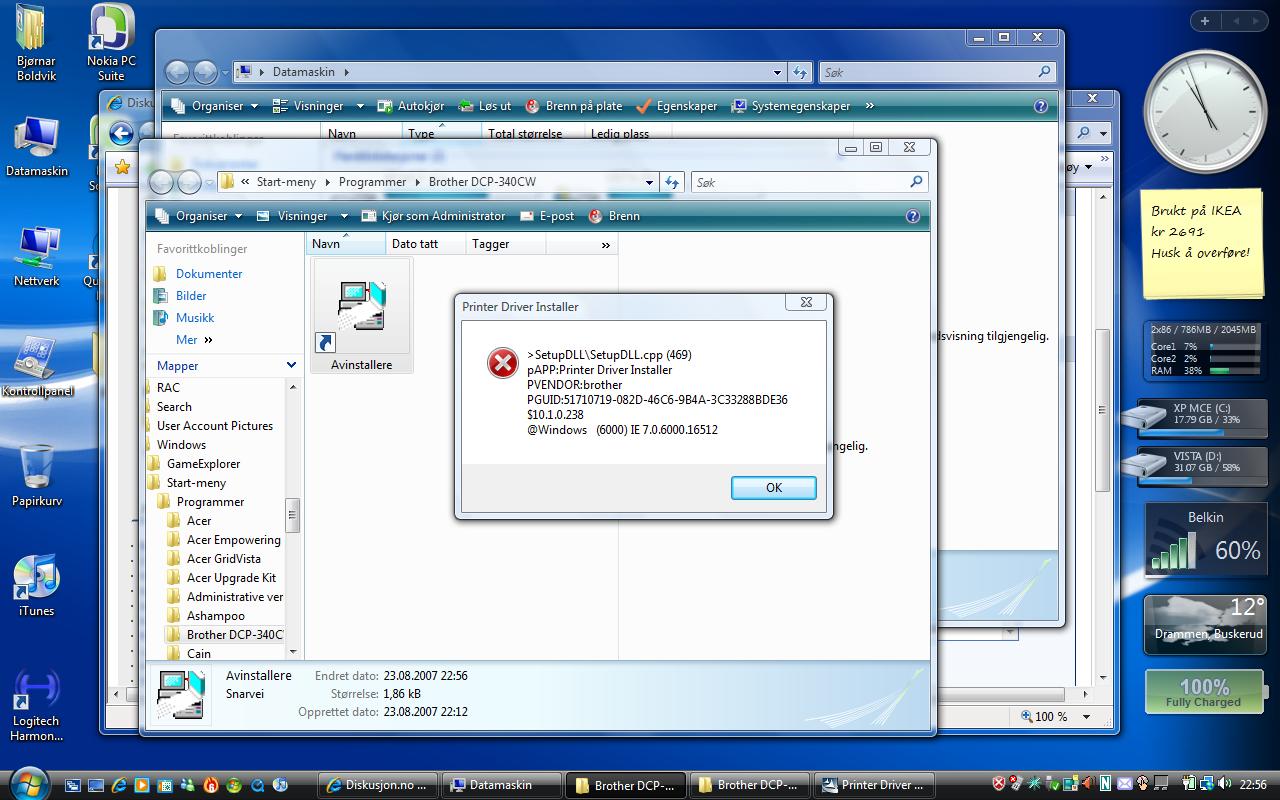This screenshot has height=800, width=1280.
Task: Click Belkin wireless signal gadget
Action: [1204, 541]
